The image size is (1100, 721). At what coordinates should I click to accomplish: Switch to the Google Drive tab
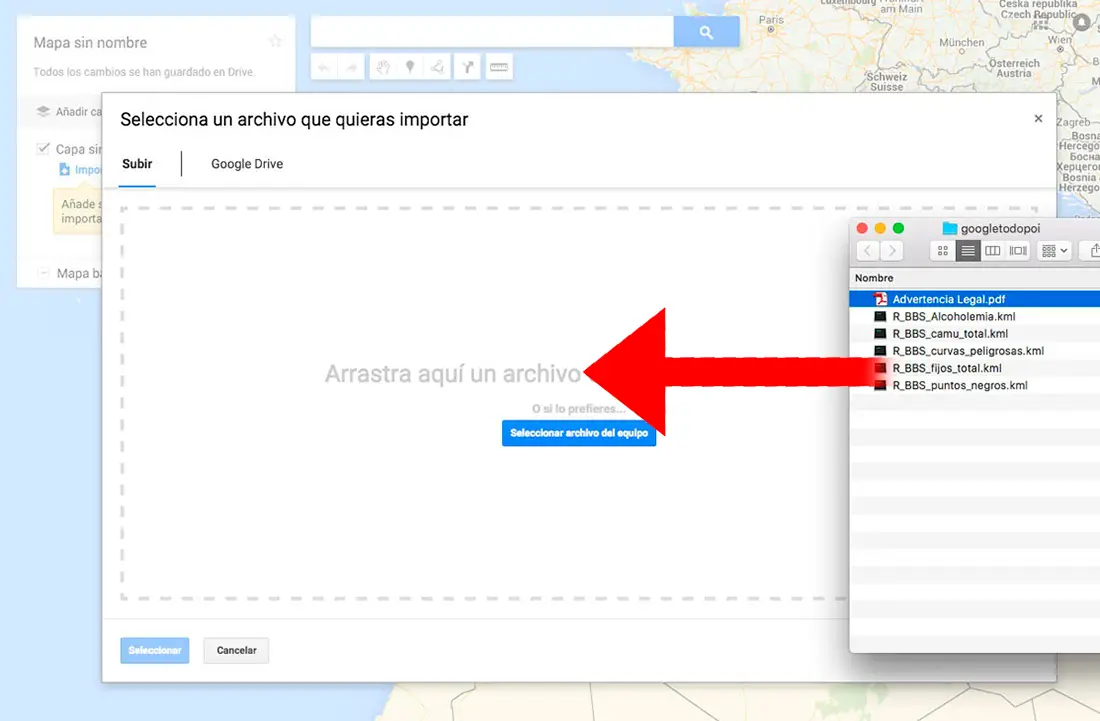tap(246, 163)
